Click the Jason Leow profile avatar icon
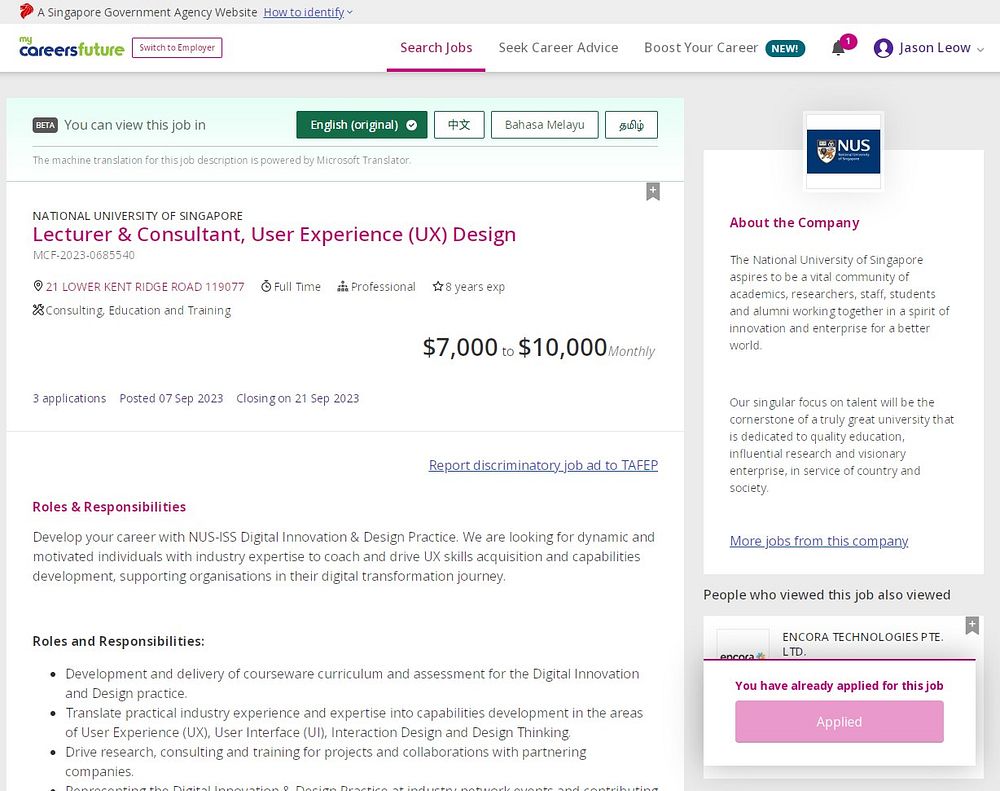Screen dimensions: 1000x791 pos(883,48)
